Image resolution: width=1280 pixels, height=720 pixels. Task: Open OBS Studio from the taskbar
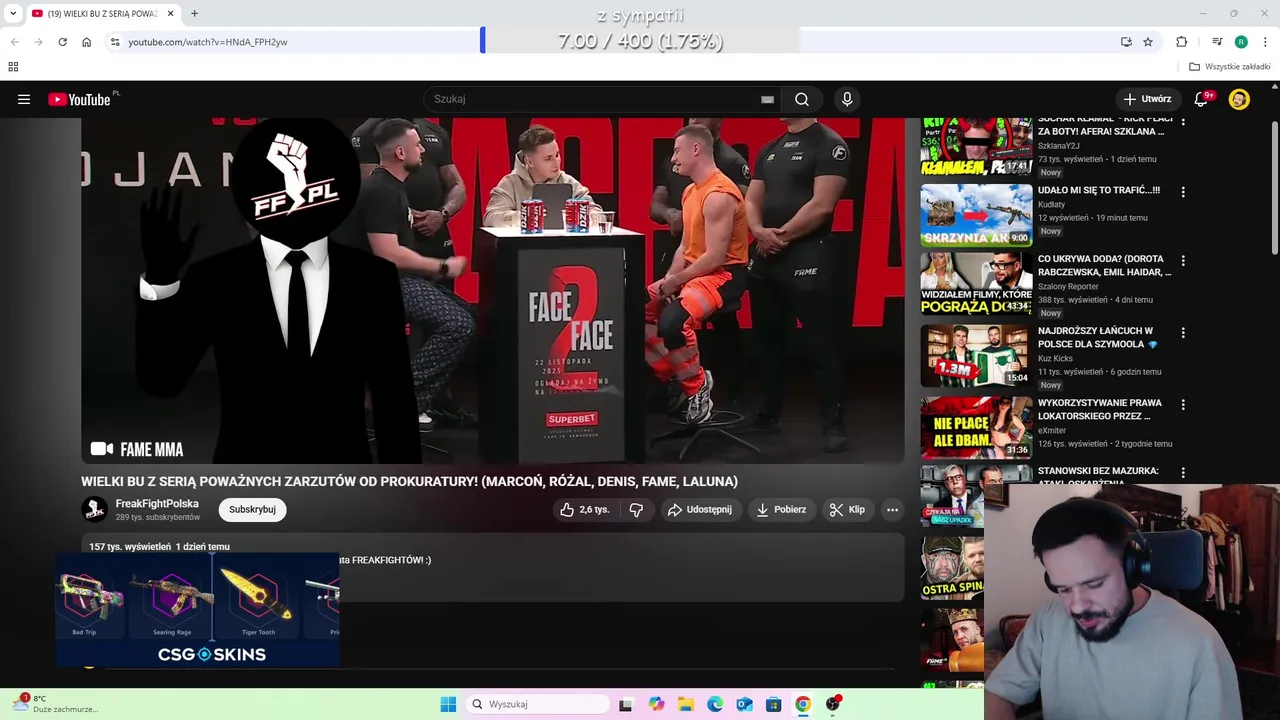pyautogui.click(x=832, y=704)
